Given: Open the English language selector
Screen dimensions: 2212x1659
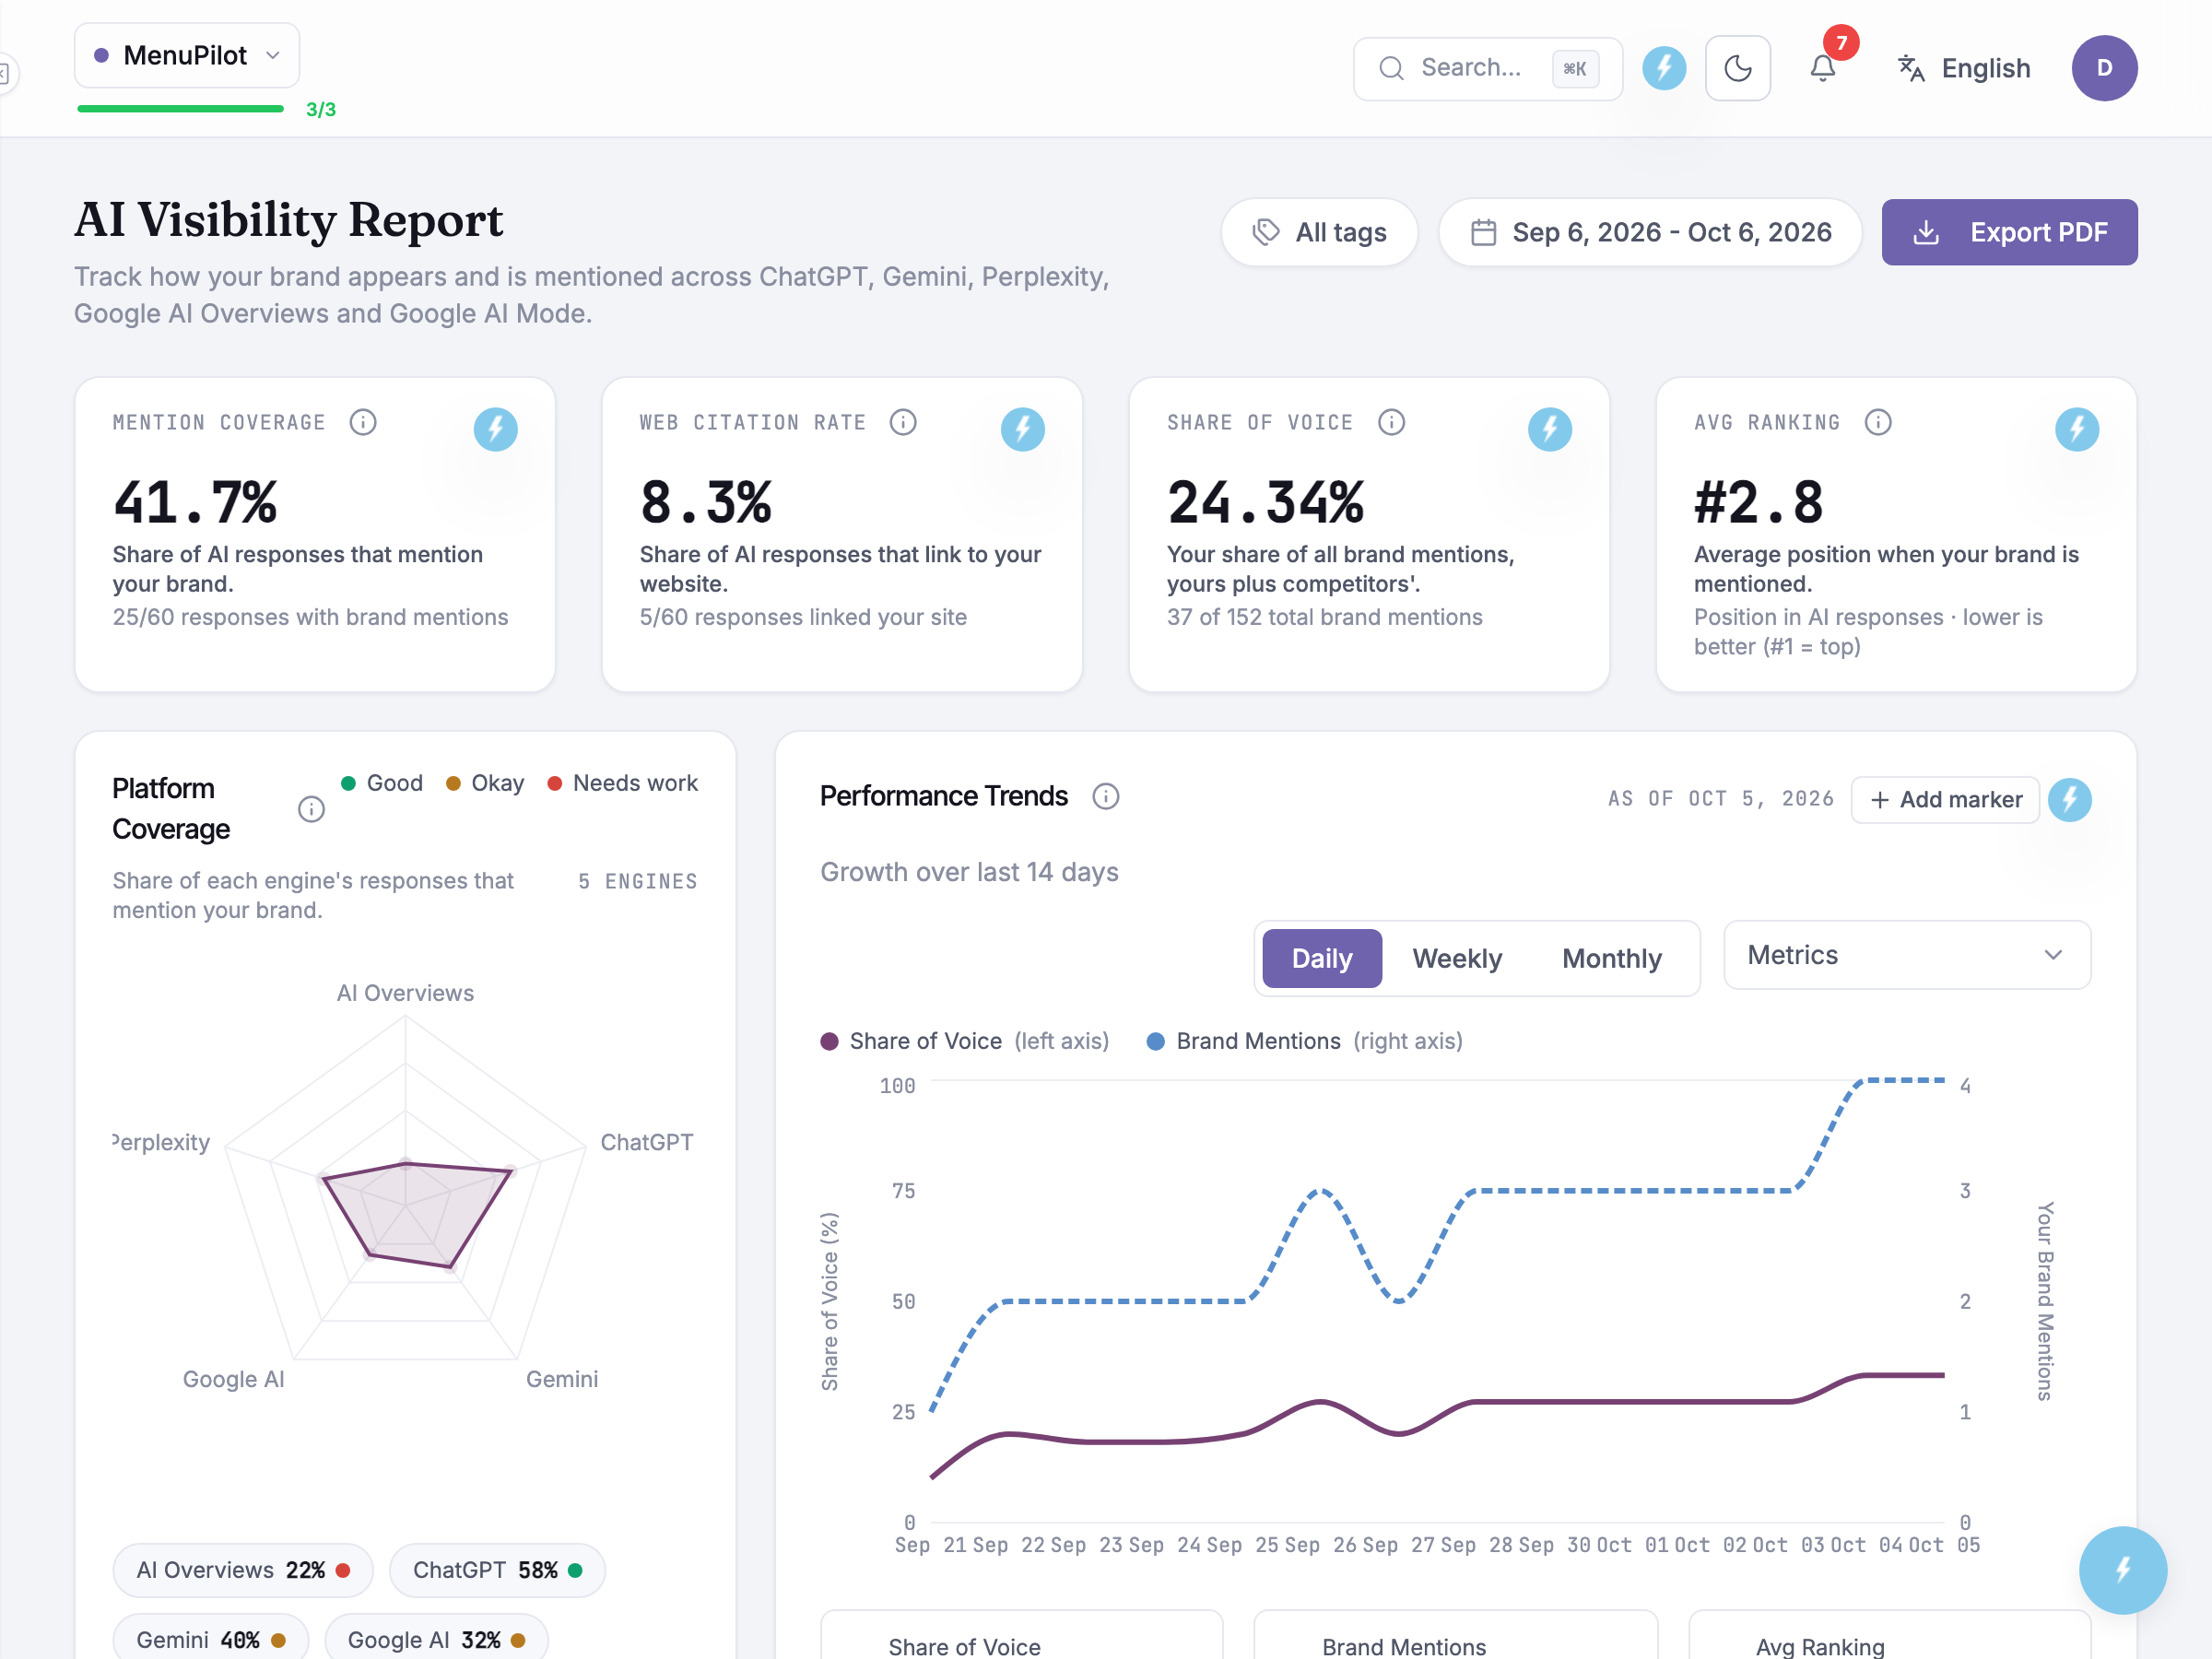Looking at the screenshot, I should [1964, 68].
